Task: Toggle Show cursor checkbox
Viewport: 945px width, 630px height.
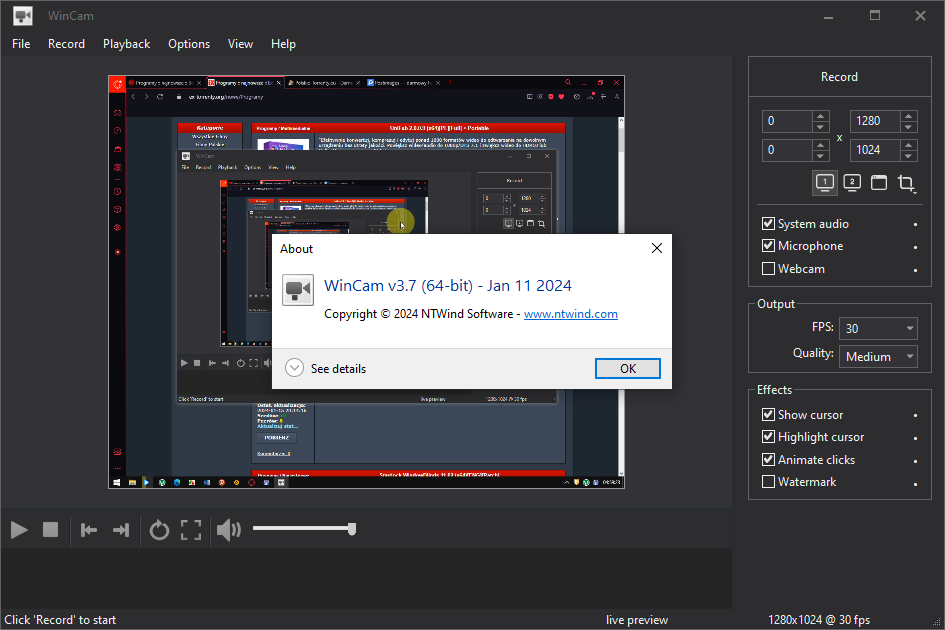Action: pos(768,415)
